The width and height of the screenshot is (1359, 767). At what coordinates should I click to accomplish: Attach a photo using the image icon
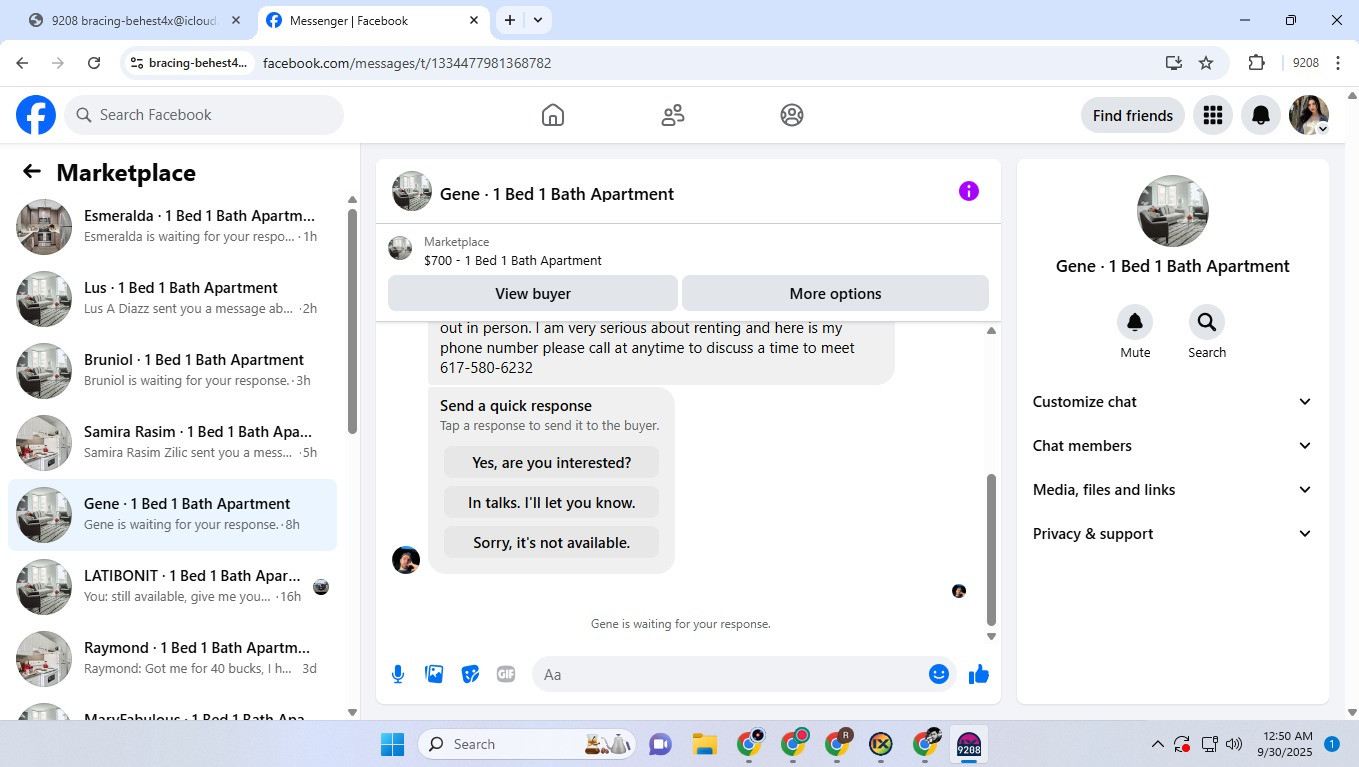coord(434,674)
